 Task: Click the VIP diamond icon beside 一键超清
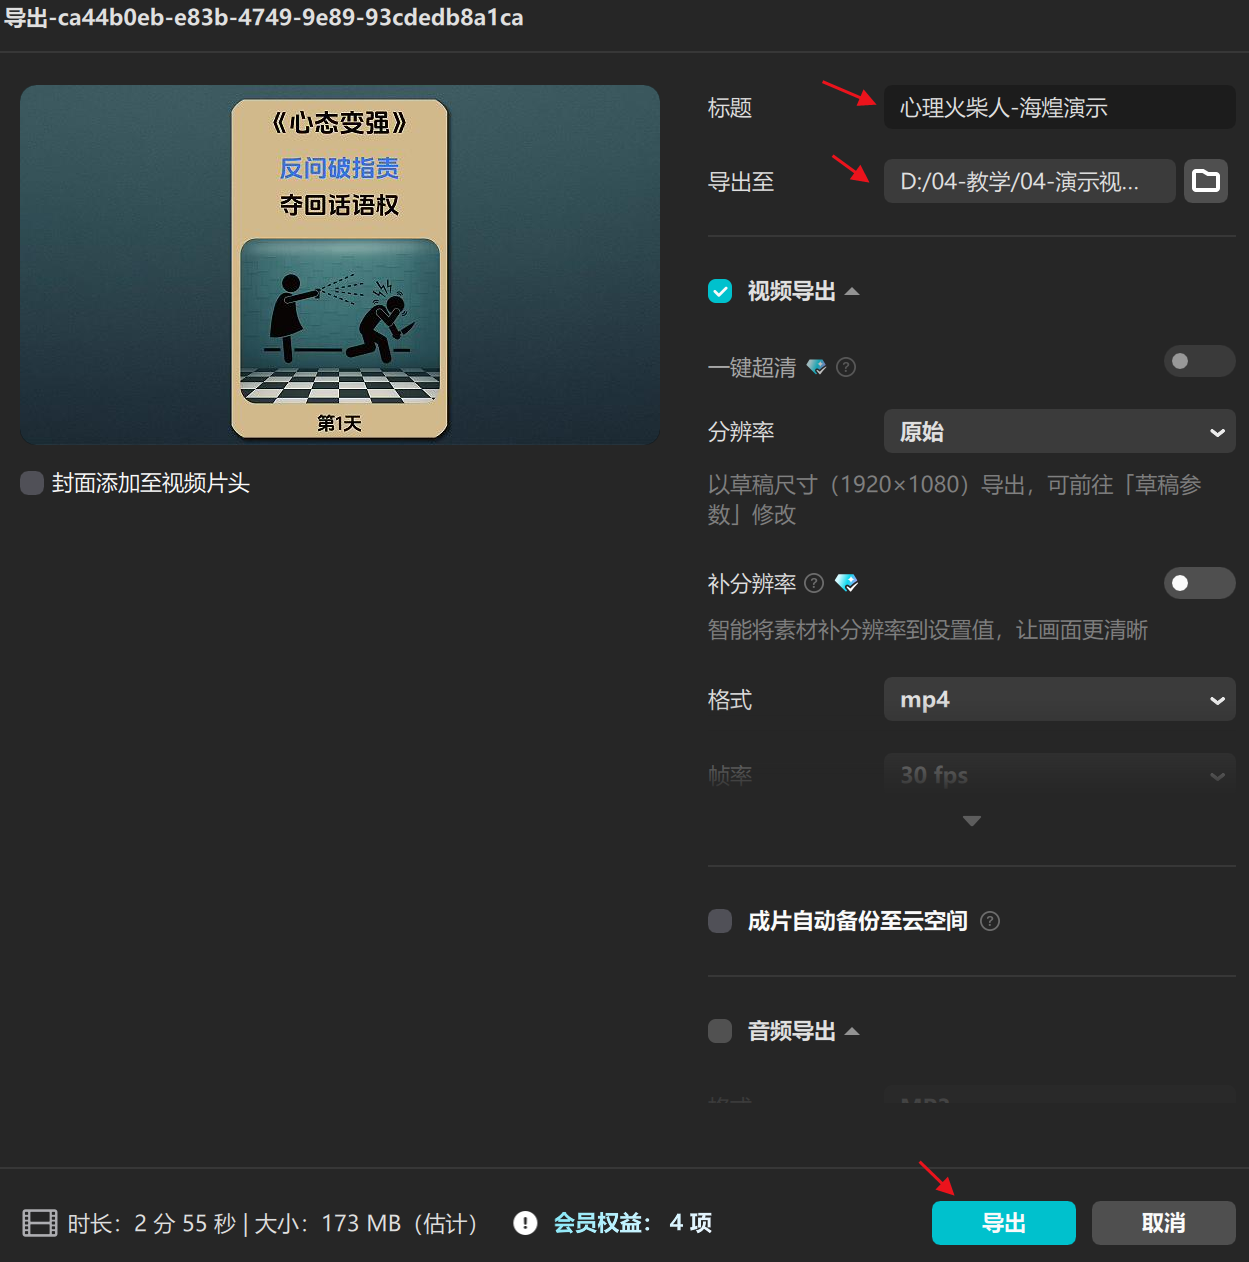[x=816, y=367]
